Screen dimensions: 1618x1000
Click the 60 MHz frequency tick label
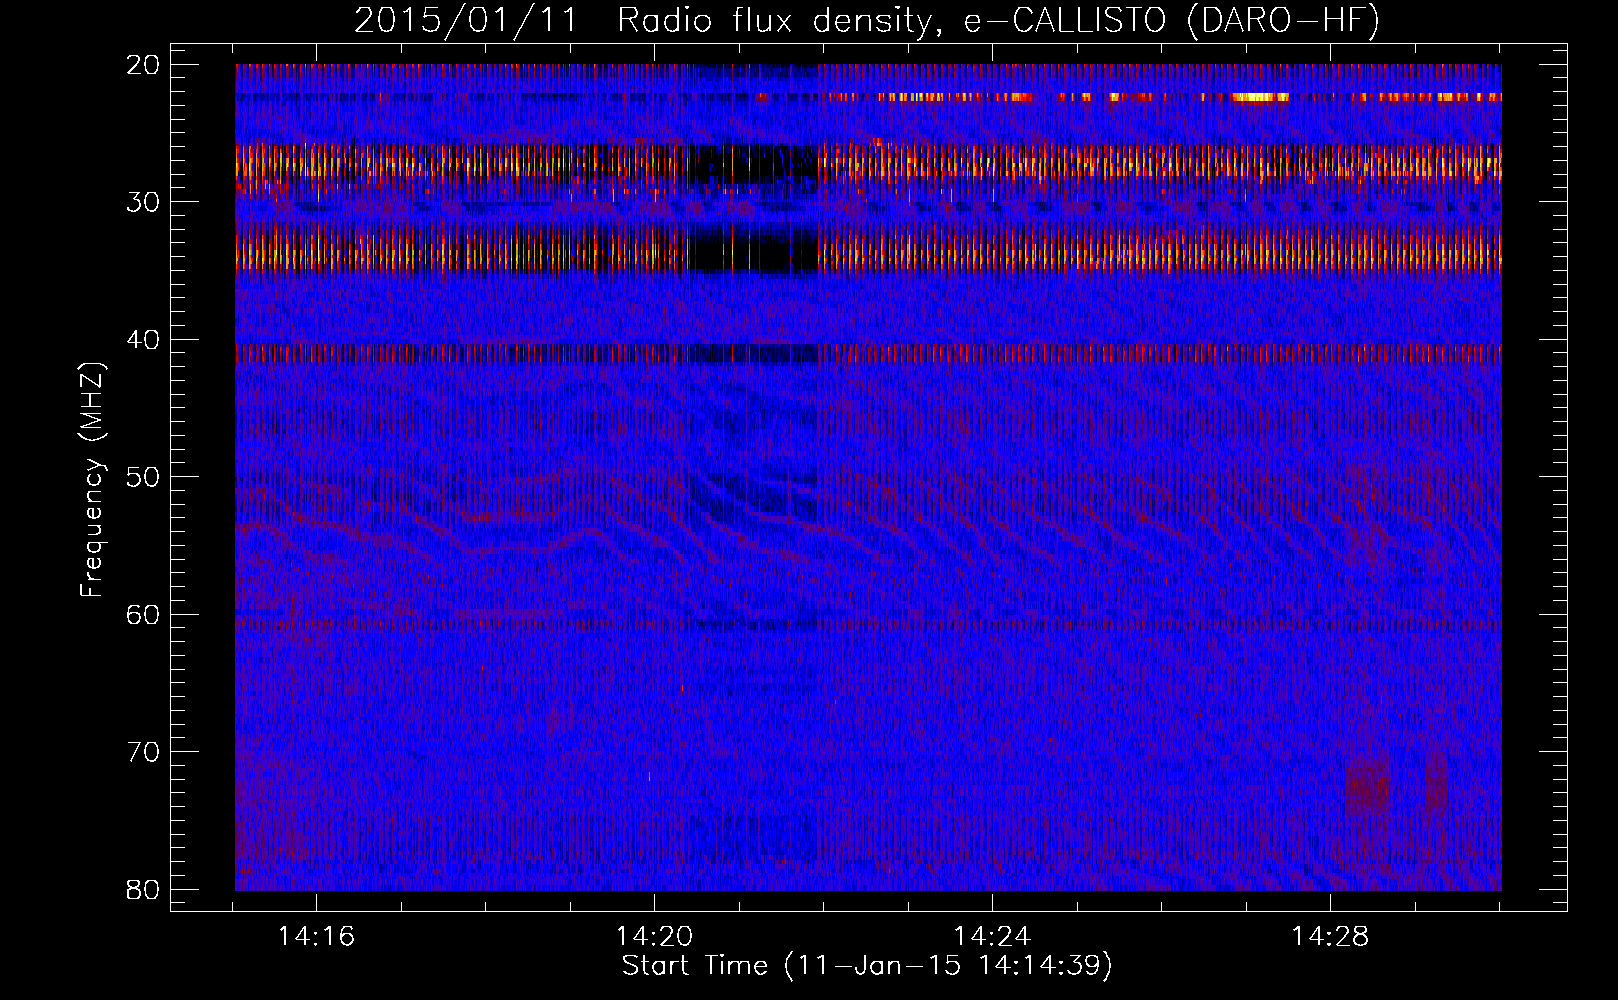(x=143, y=615)
